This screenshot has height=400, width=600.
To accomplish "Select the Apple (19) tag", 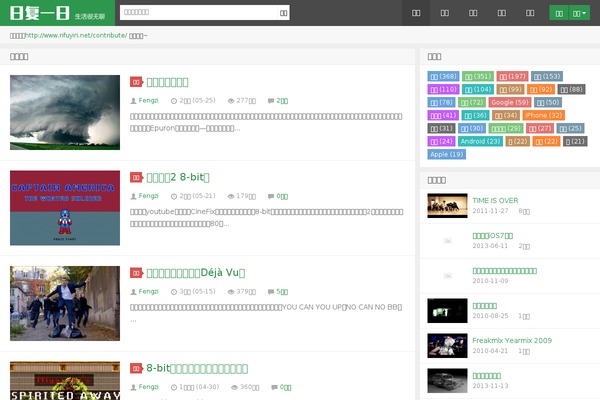I will point(446,154).
